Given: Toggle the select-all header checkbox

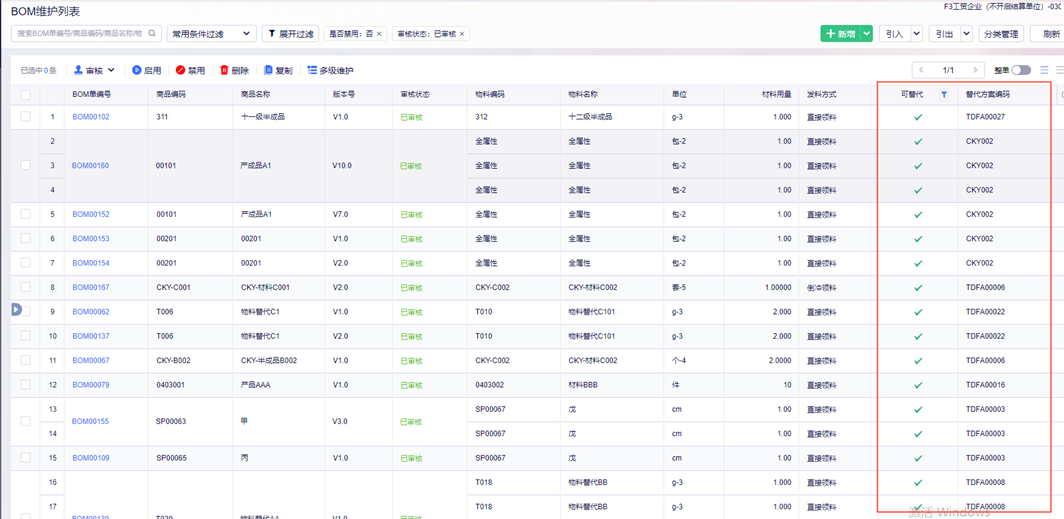Looking at the screenshot, I should click(26, 95).
